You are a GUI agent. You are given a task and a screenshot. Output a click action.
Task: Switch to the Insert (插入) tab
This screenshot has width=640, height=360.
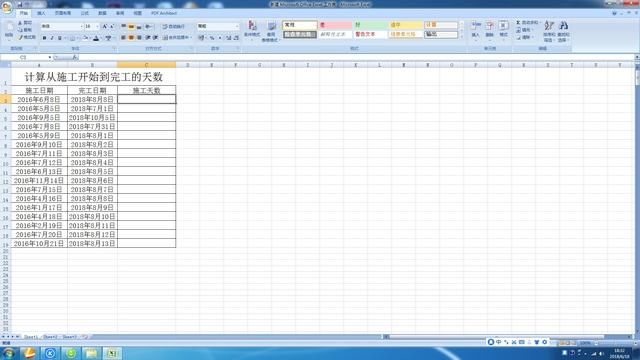click(x=41, y=13)
